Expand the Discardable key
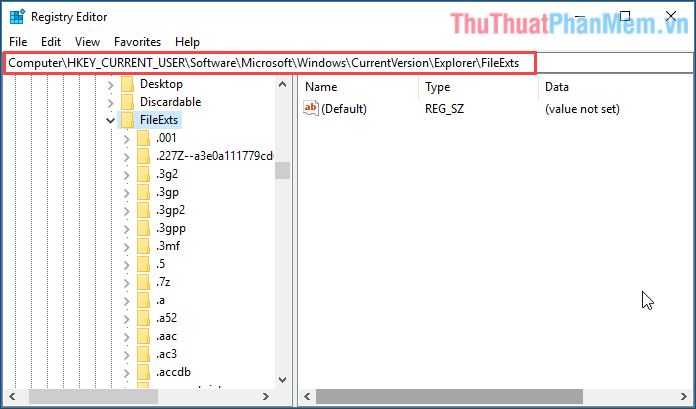This screenshot has height=409, width=696. click(111, 103)
